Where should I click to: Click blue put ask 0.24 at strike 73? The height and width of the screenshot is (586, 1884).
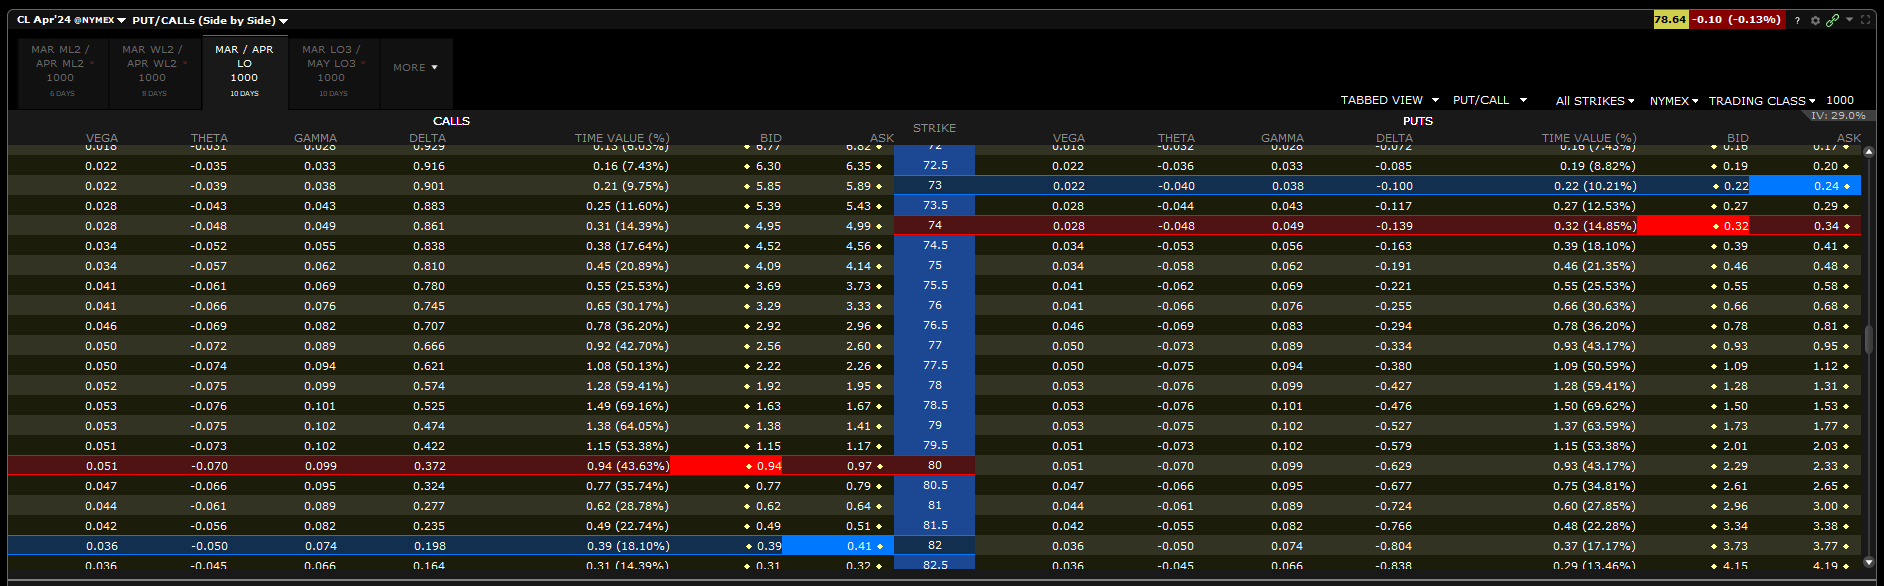1805,186
